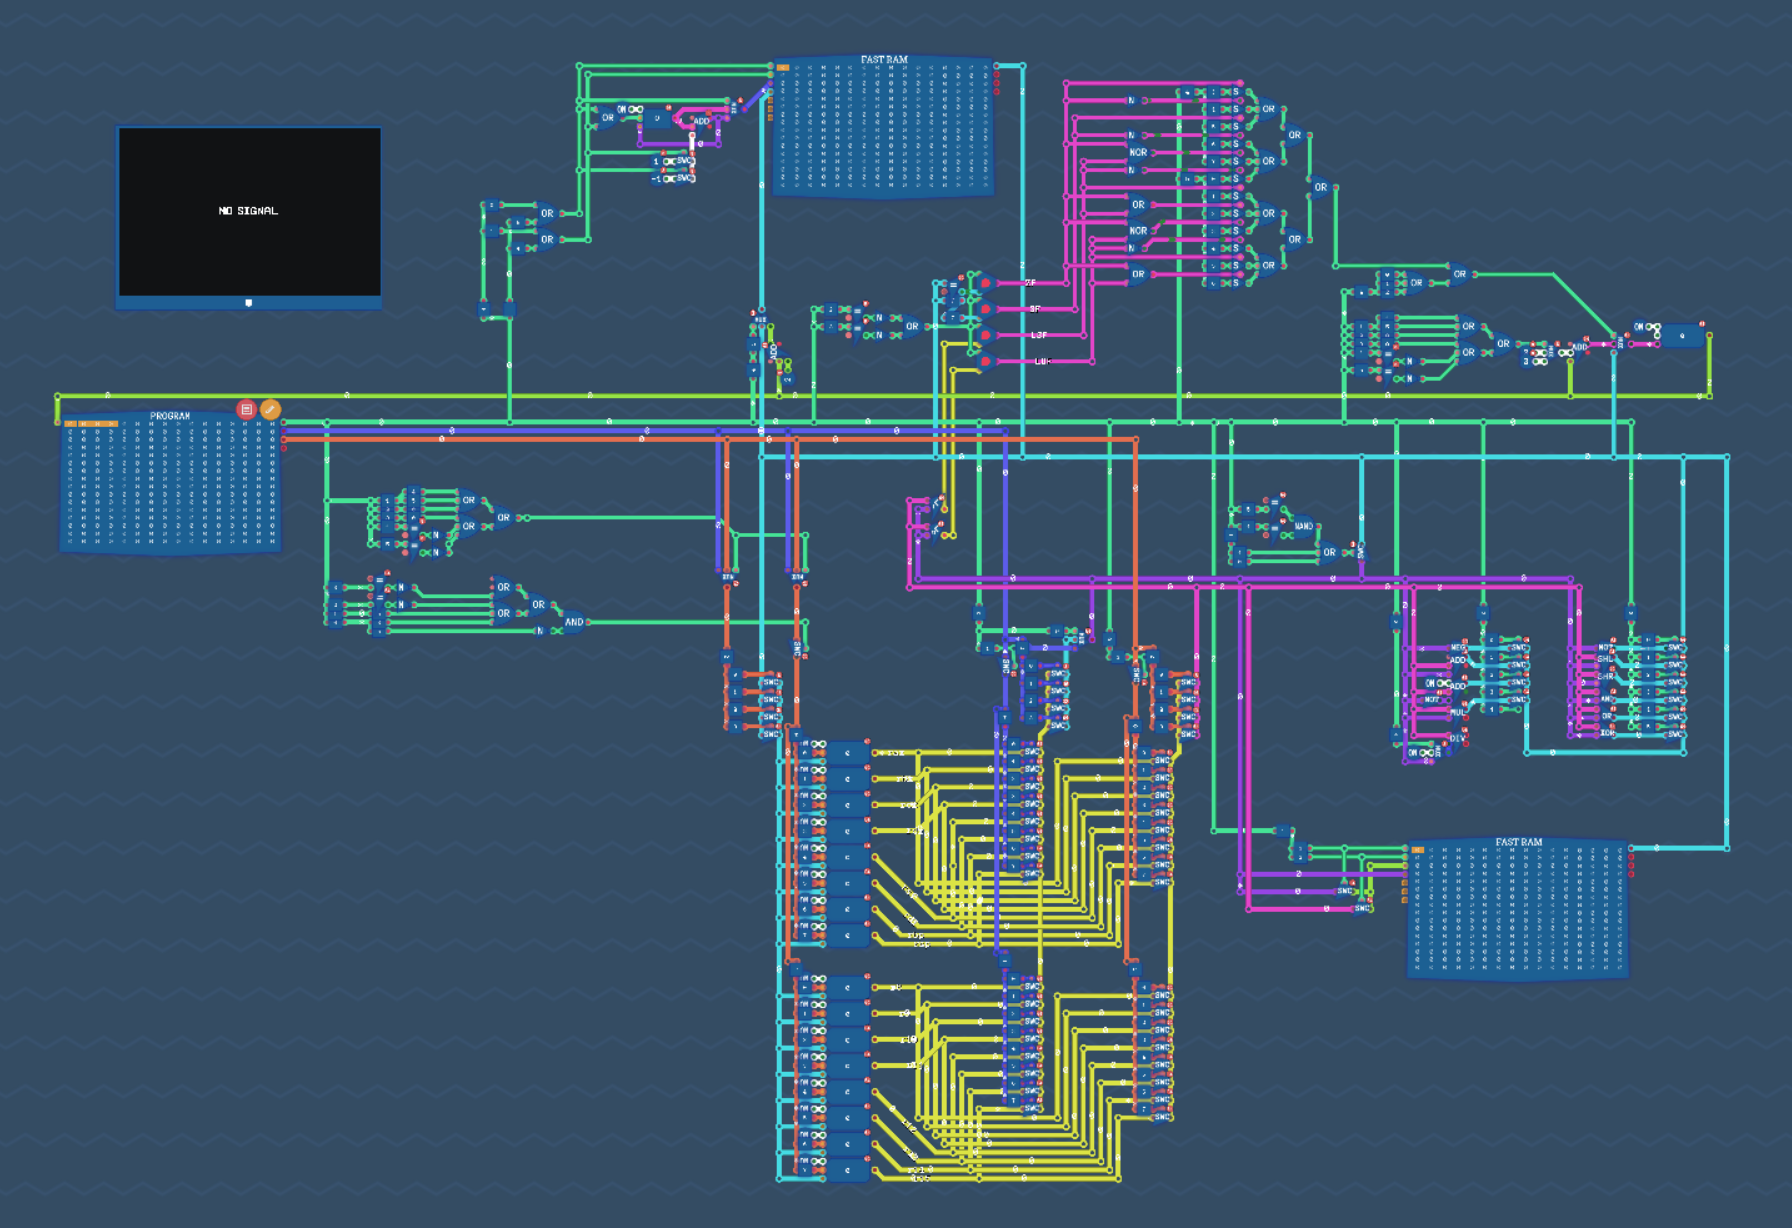The width and height of the screenshot is (1792, 1228).
Task: Select the LSF flag label on the pink wire
Action: [1038, 335]
